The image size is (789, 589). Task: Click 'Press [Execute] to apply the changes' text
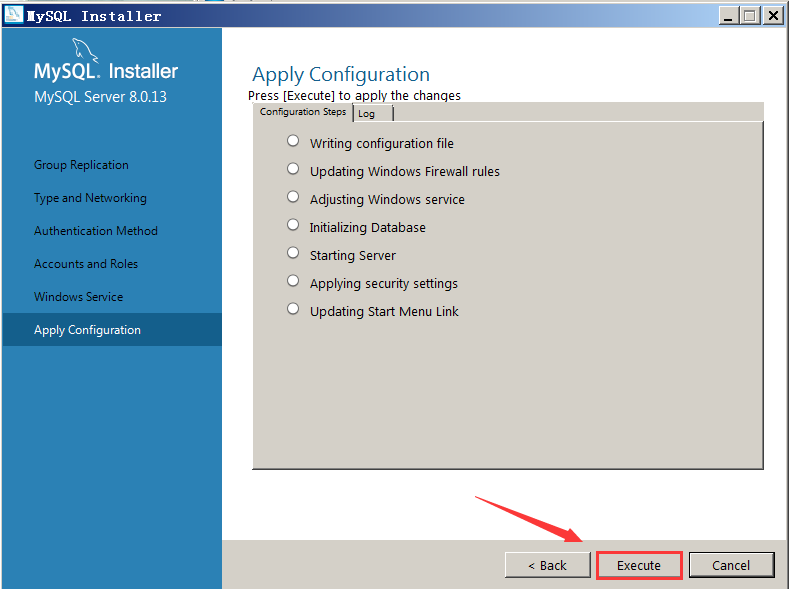point(354,96)
